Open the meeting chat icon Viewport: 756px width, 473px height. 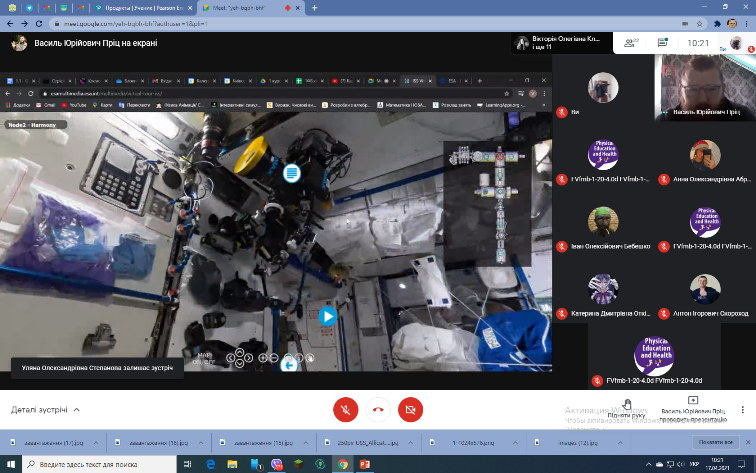(662, 43)
